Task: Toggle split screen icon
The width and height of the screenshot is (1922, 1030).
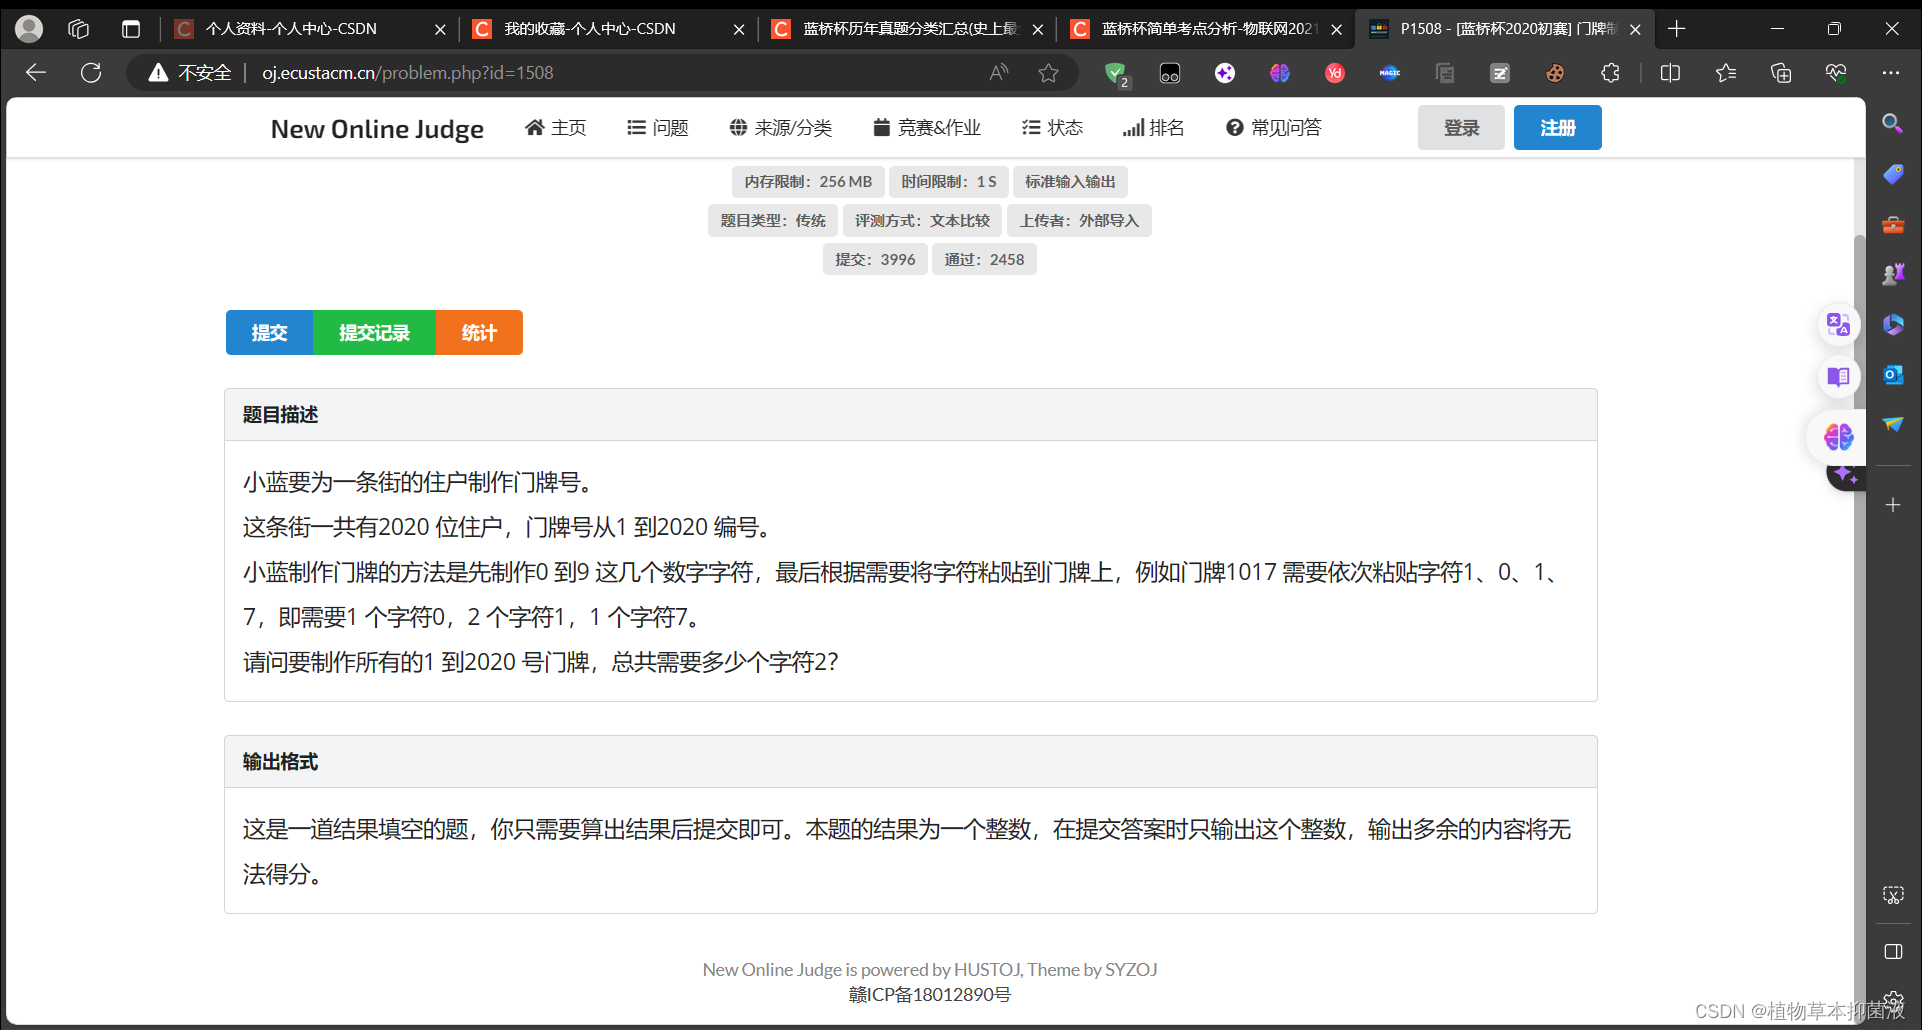Action: (1670, 73)
